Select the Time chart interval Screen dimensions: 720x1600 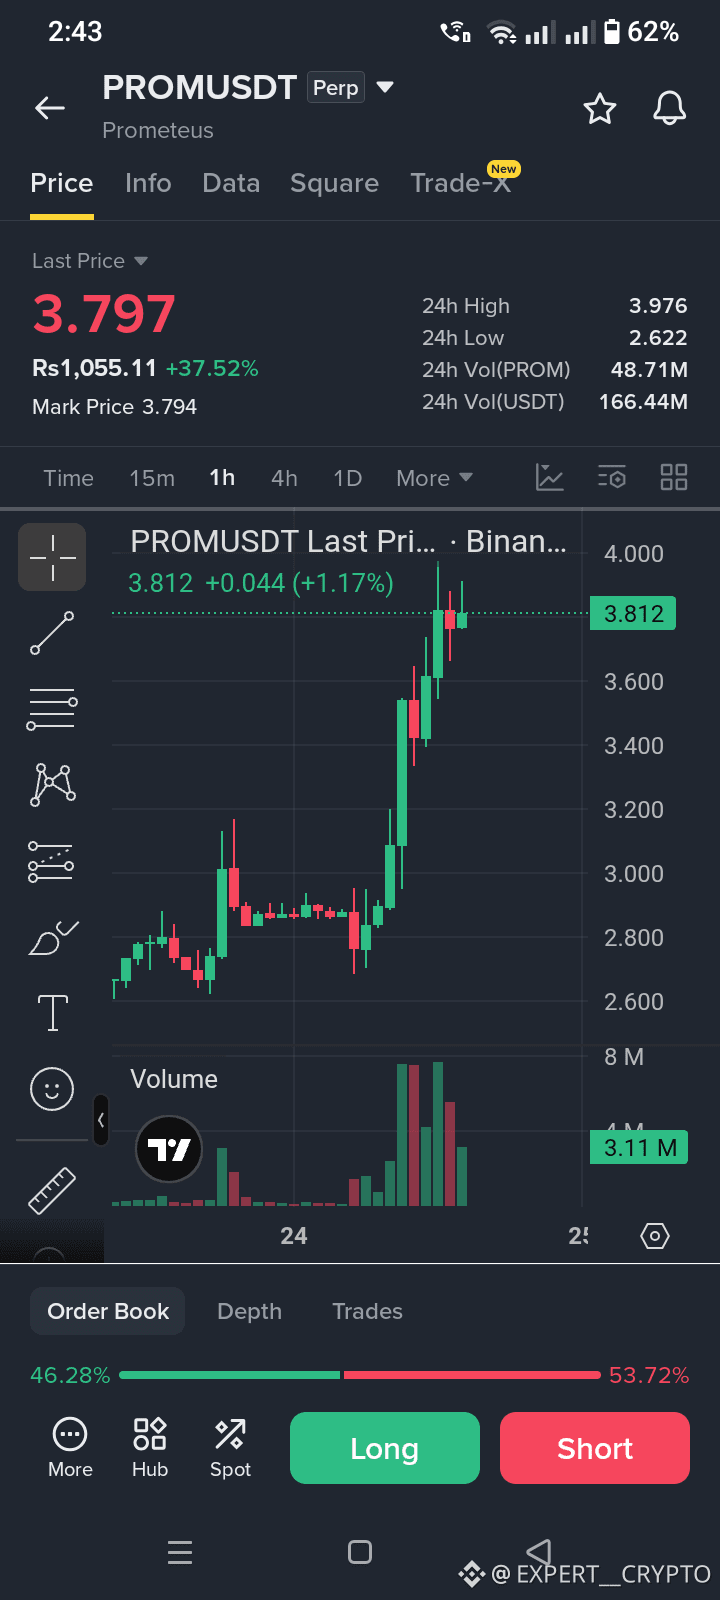[68, 478]
